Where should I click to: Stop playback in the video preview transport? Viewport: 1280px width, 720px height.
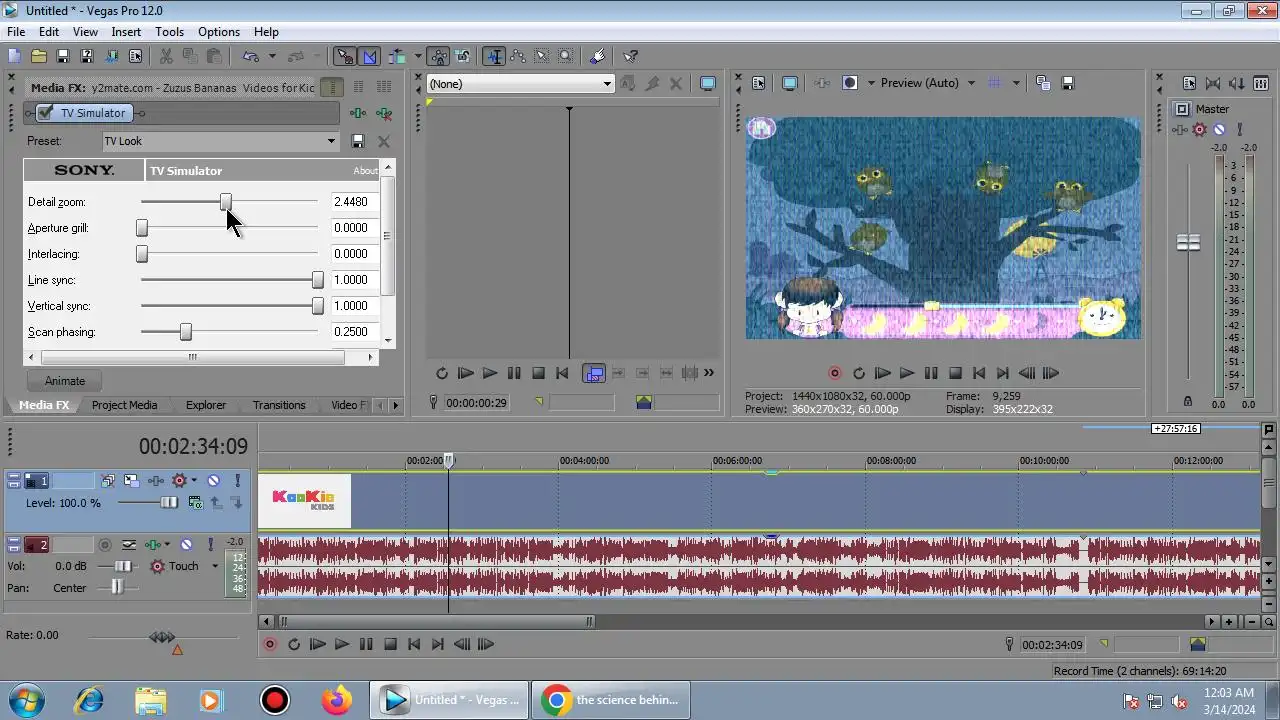click(955, 373)
